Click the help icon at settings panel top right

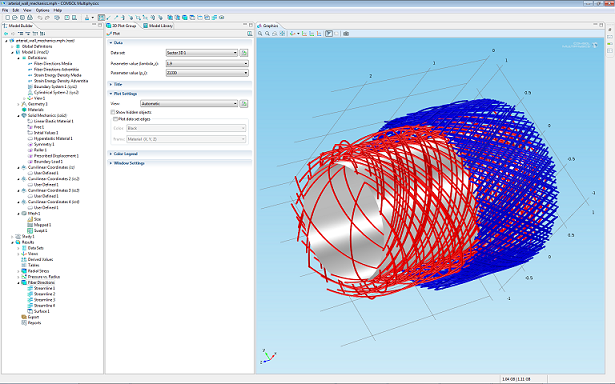[x=249, y=34]
